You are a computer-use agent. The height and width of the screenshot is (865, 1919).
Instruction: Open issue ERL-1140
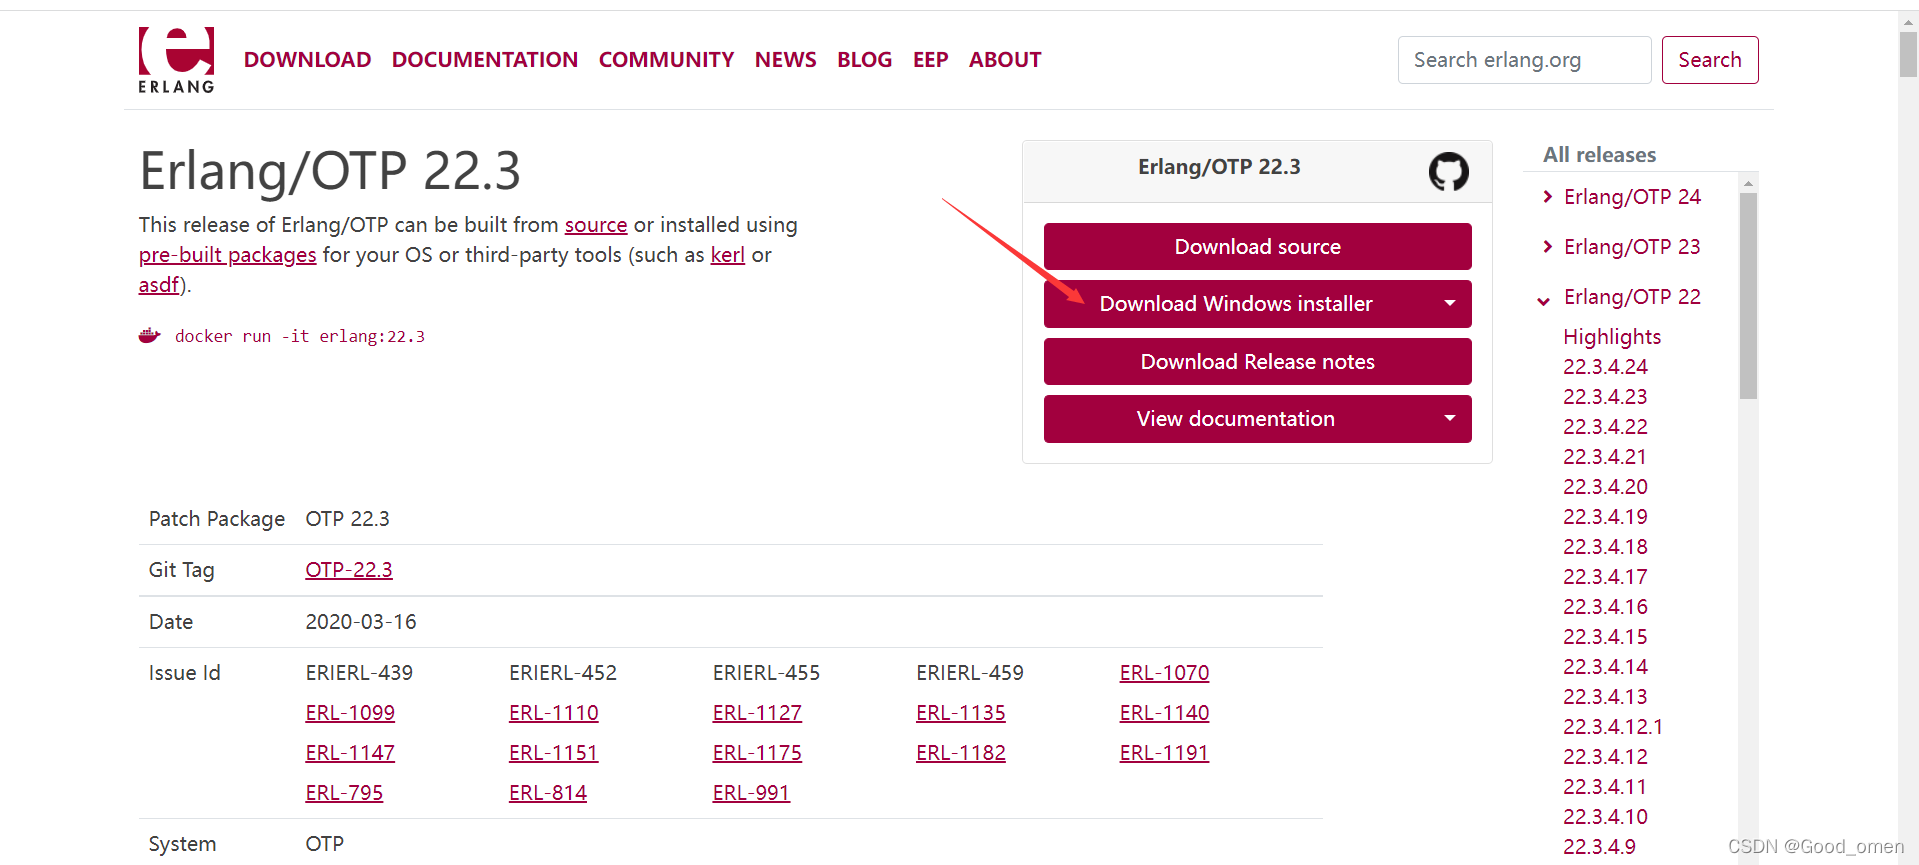tap(1164, 713)
